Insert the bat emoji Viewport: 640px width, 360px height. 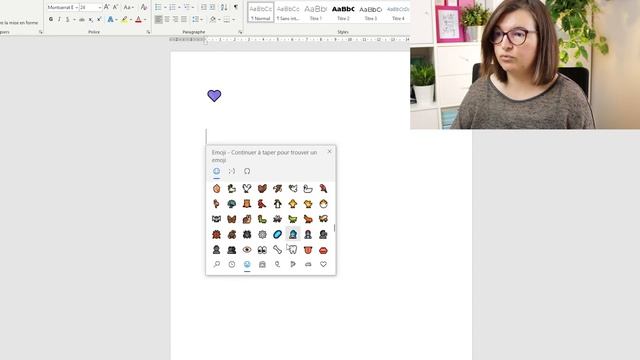(216, 219)
